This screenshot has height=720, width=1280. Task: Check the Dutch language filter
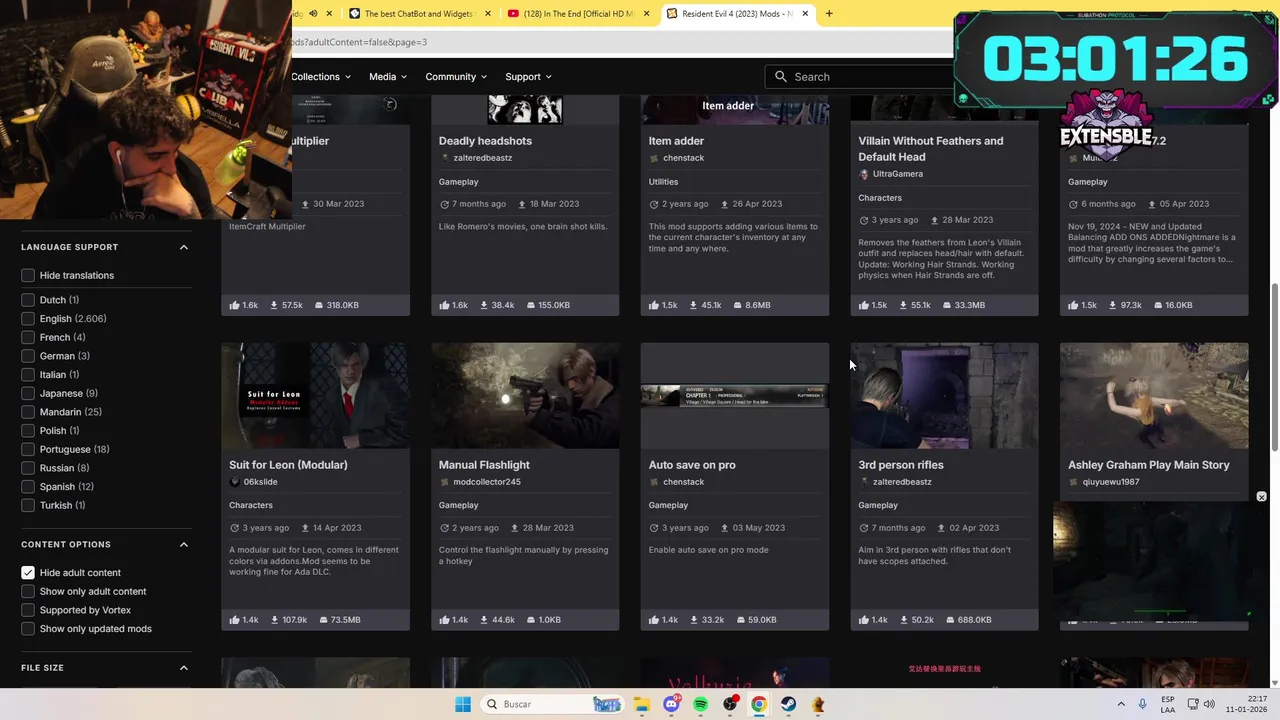[28, 300]
